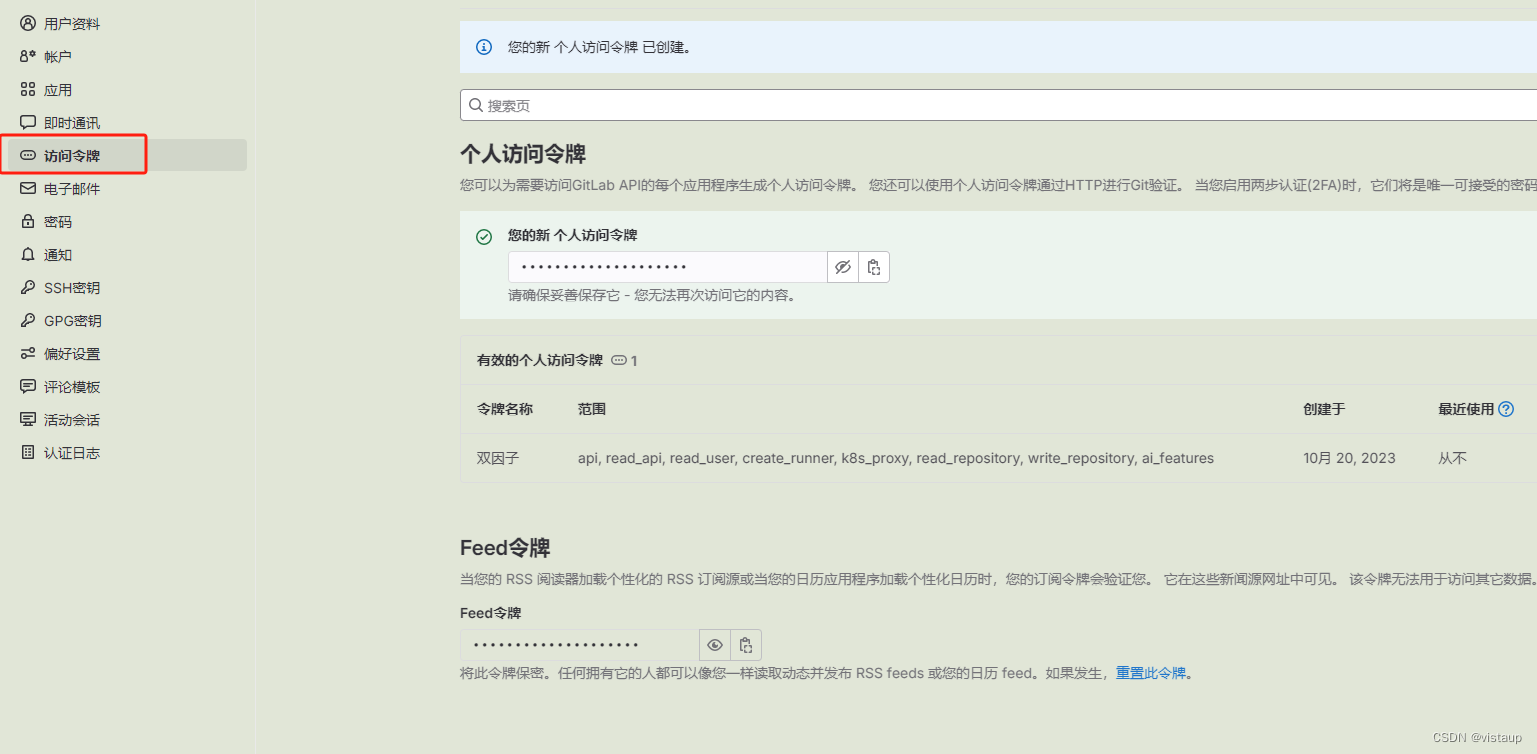The width and height of the screenshot is (1537, 754).
Task: Click the SSH密钥 key icon in the sidebar
Action: click(x=28, y=287)
